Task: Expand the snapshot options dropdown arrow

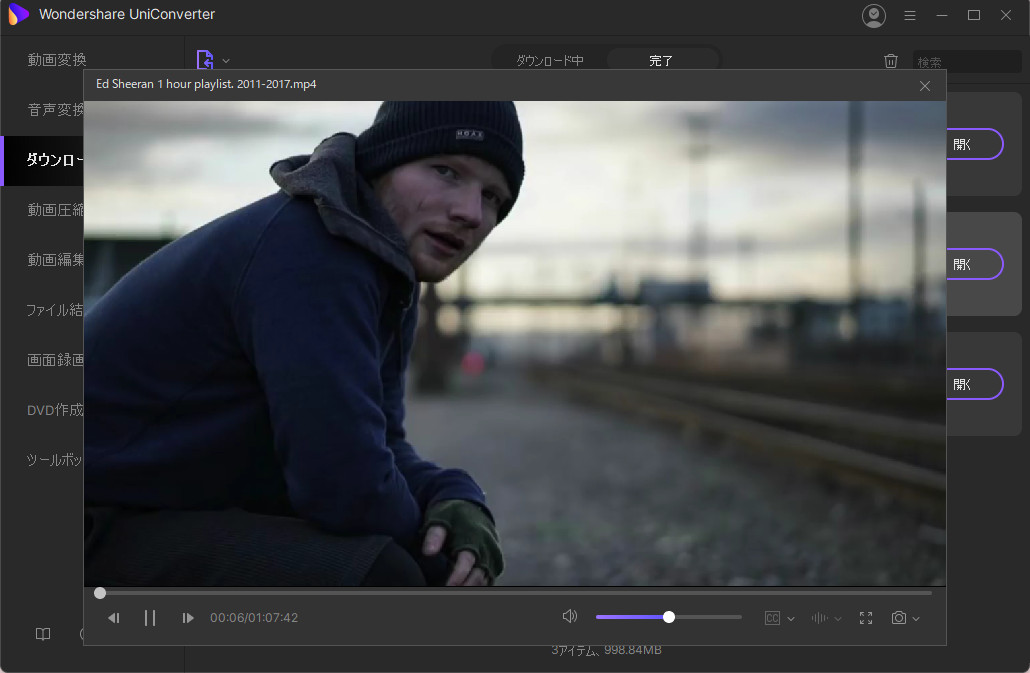Action: pos(916,619)
